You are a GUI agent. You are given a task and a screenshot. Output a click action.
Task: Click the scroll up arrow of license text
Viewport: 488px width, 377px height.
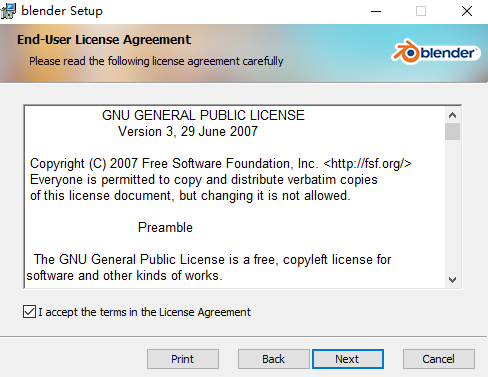pyautogui.click(x=452, y=115)
